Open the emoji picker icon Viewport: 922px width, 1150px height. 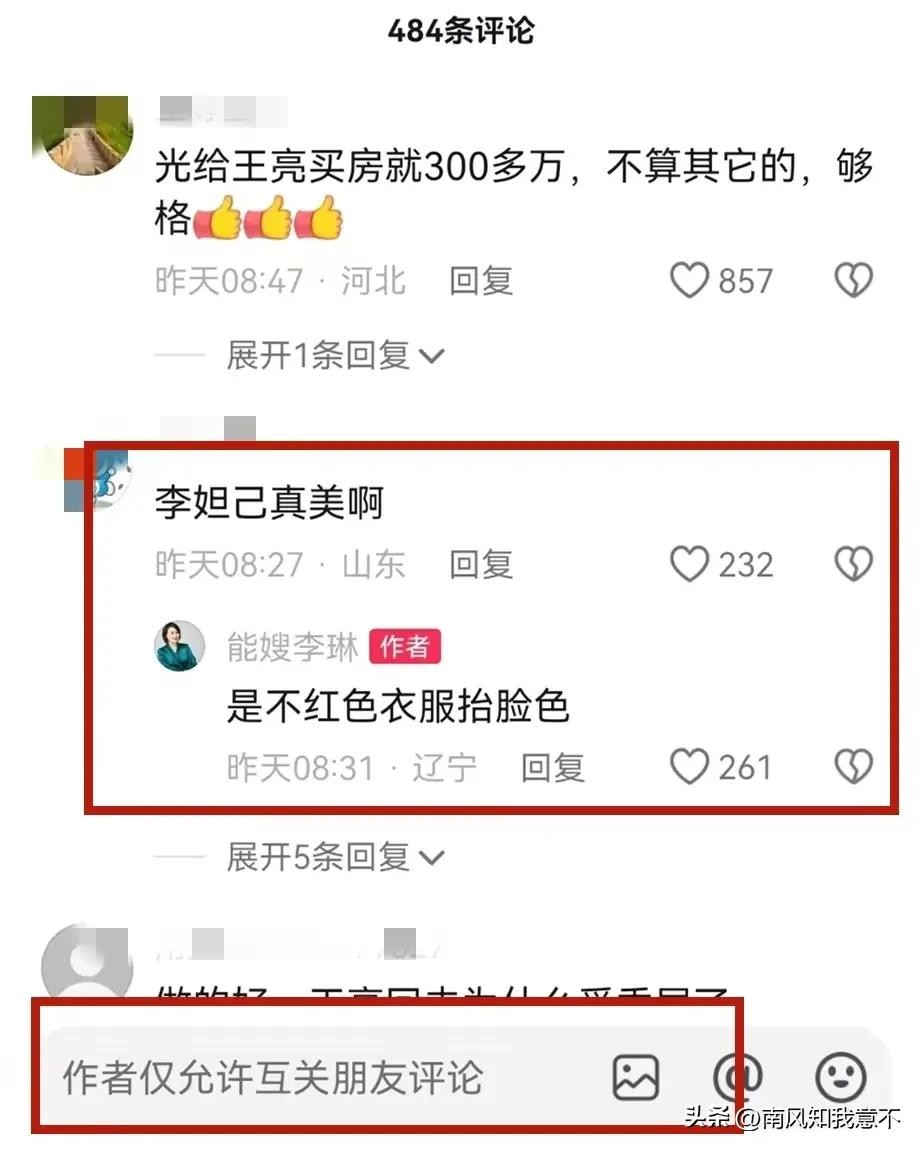point(841,1077)
